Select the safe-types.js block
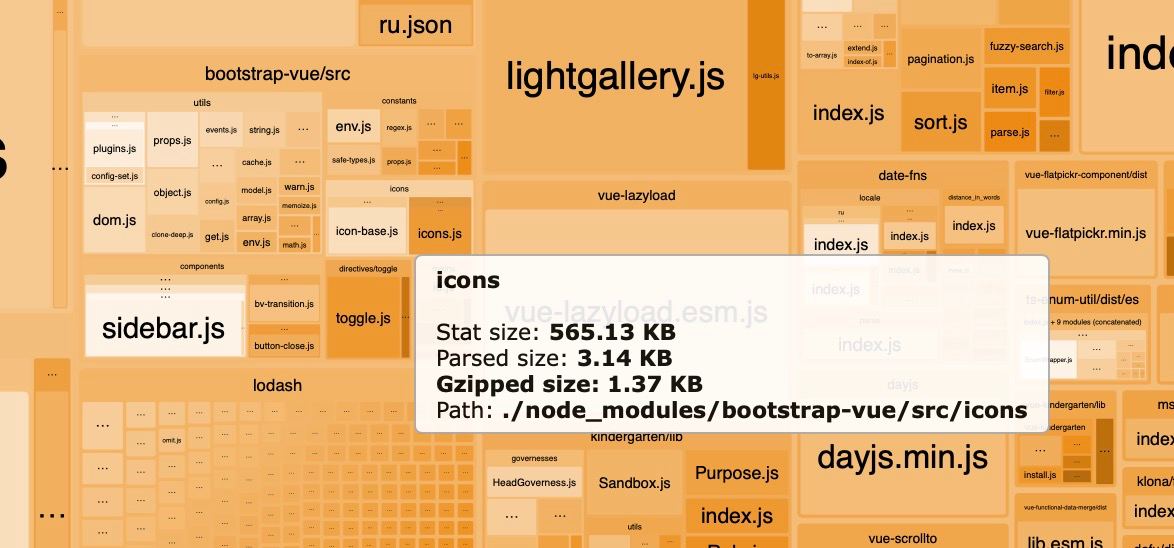The width and height of the screenshot is (1174, 548). click(x=353, y=160)
